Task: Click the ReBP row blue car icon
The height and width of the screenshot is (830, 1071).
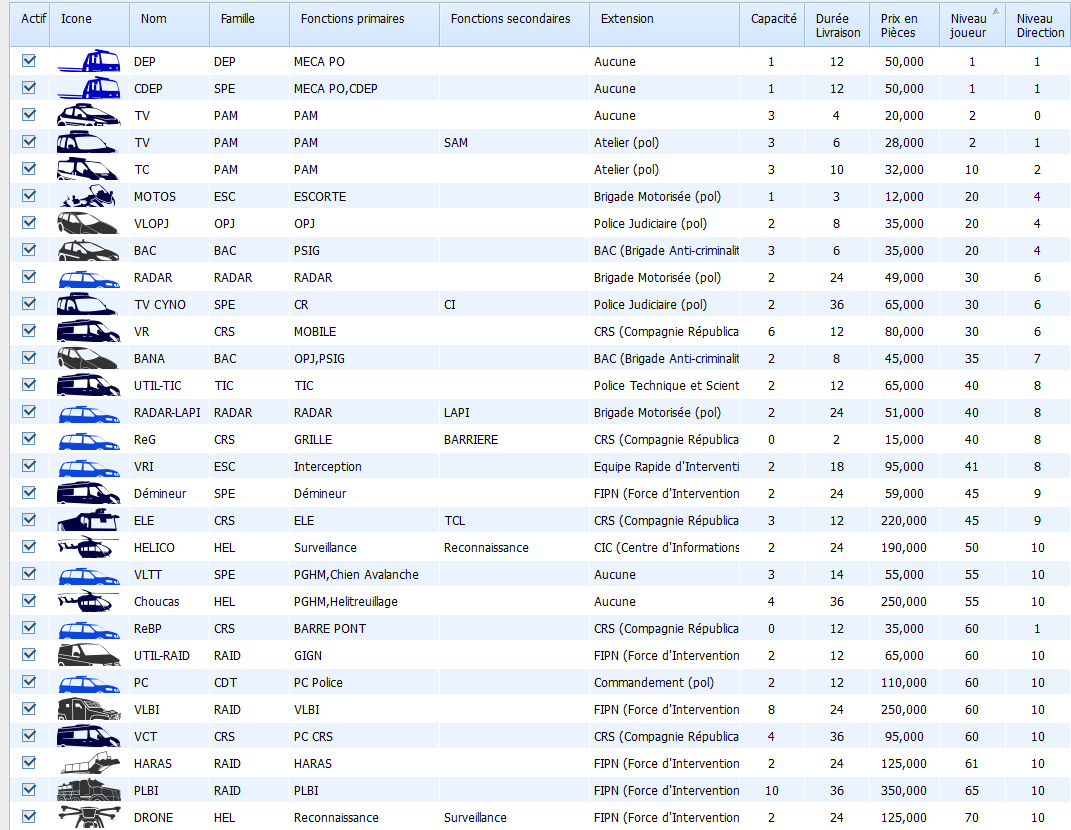Action: point(89,630)
